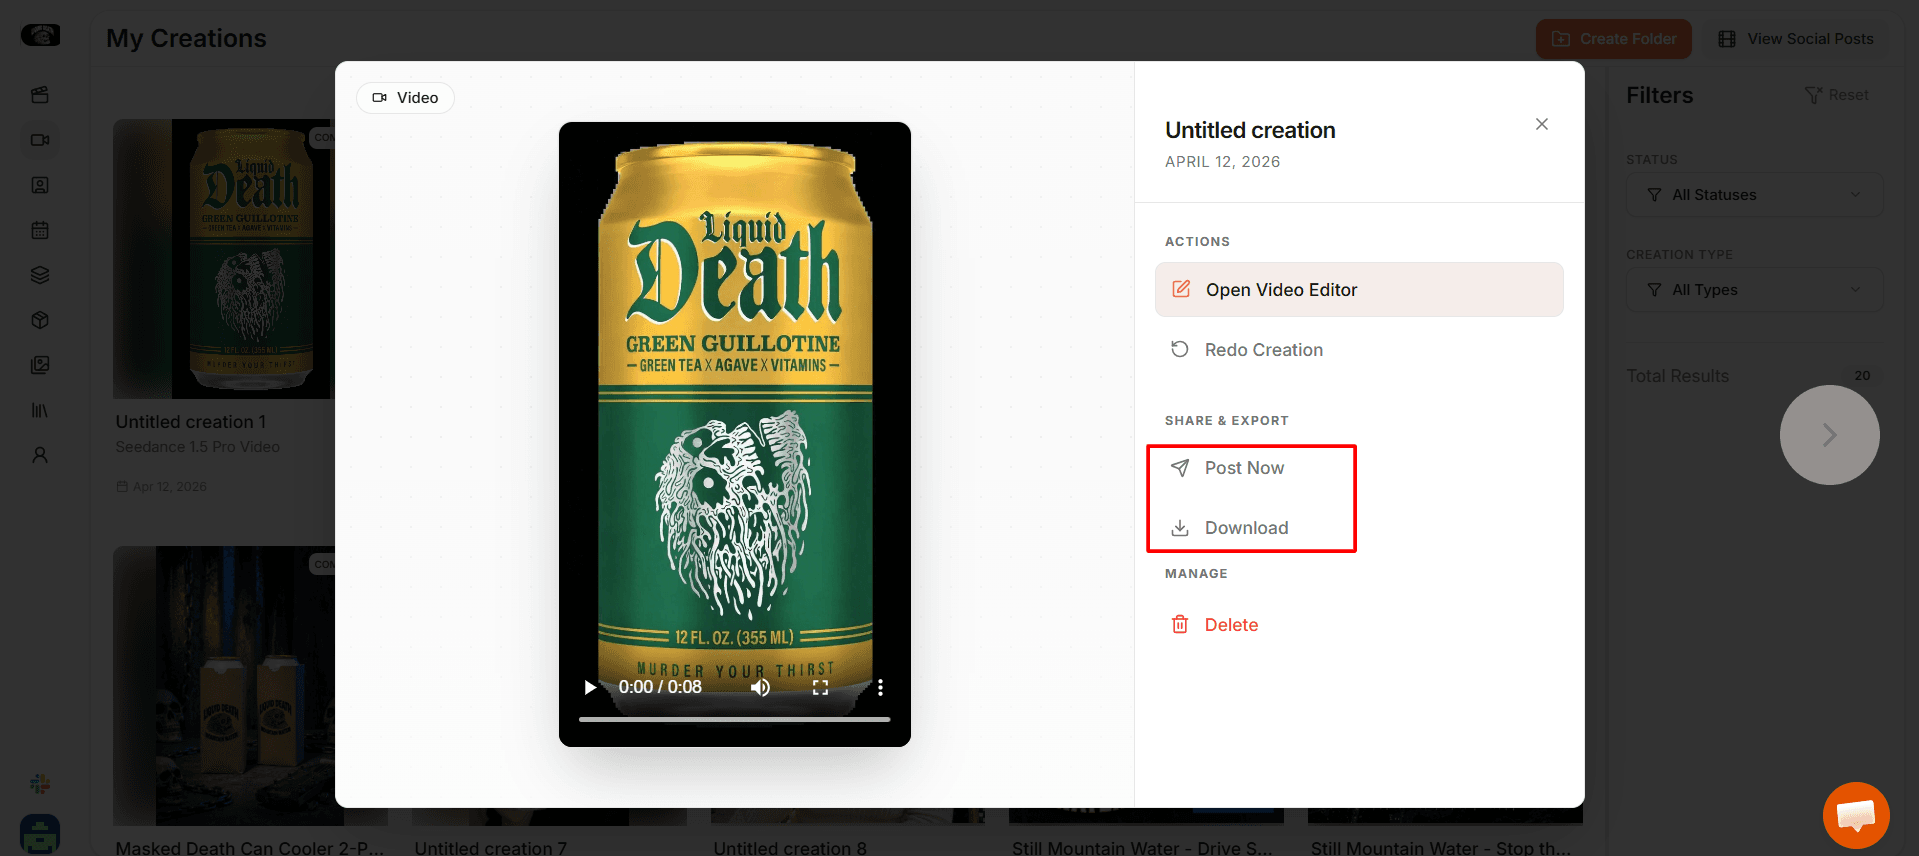Click the View Social Posts grid icon

point(1727,39)
